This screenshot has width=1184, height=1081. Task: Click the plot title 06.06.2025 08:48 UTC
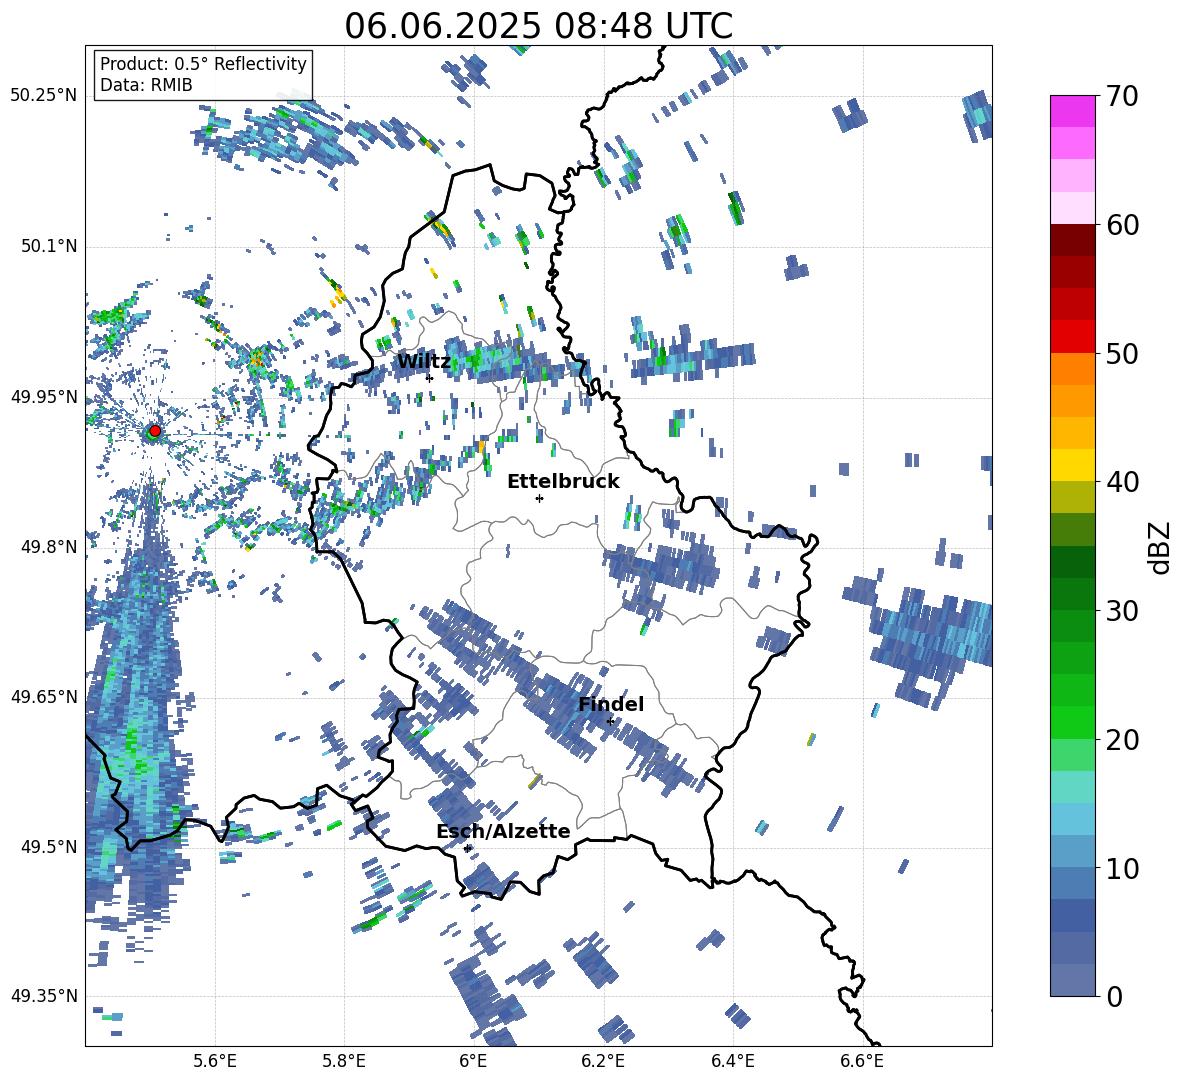tap(538, 26)
